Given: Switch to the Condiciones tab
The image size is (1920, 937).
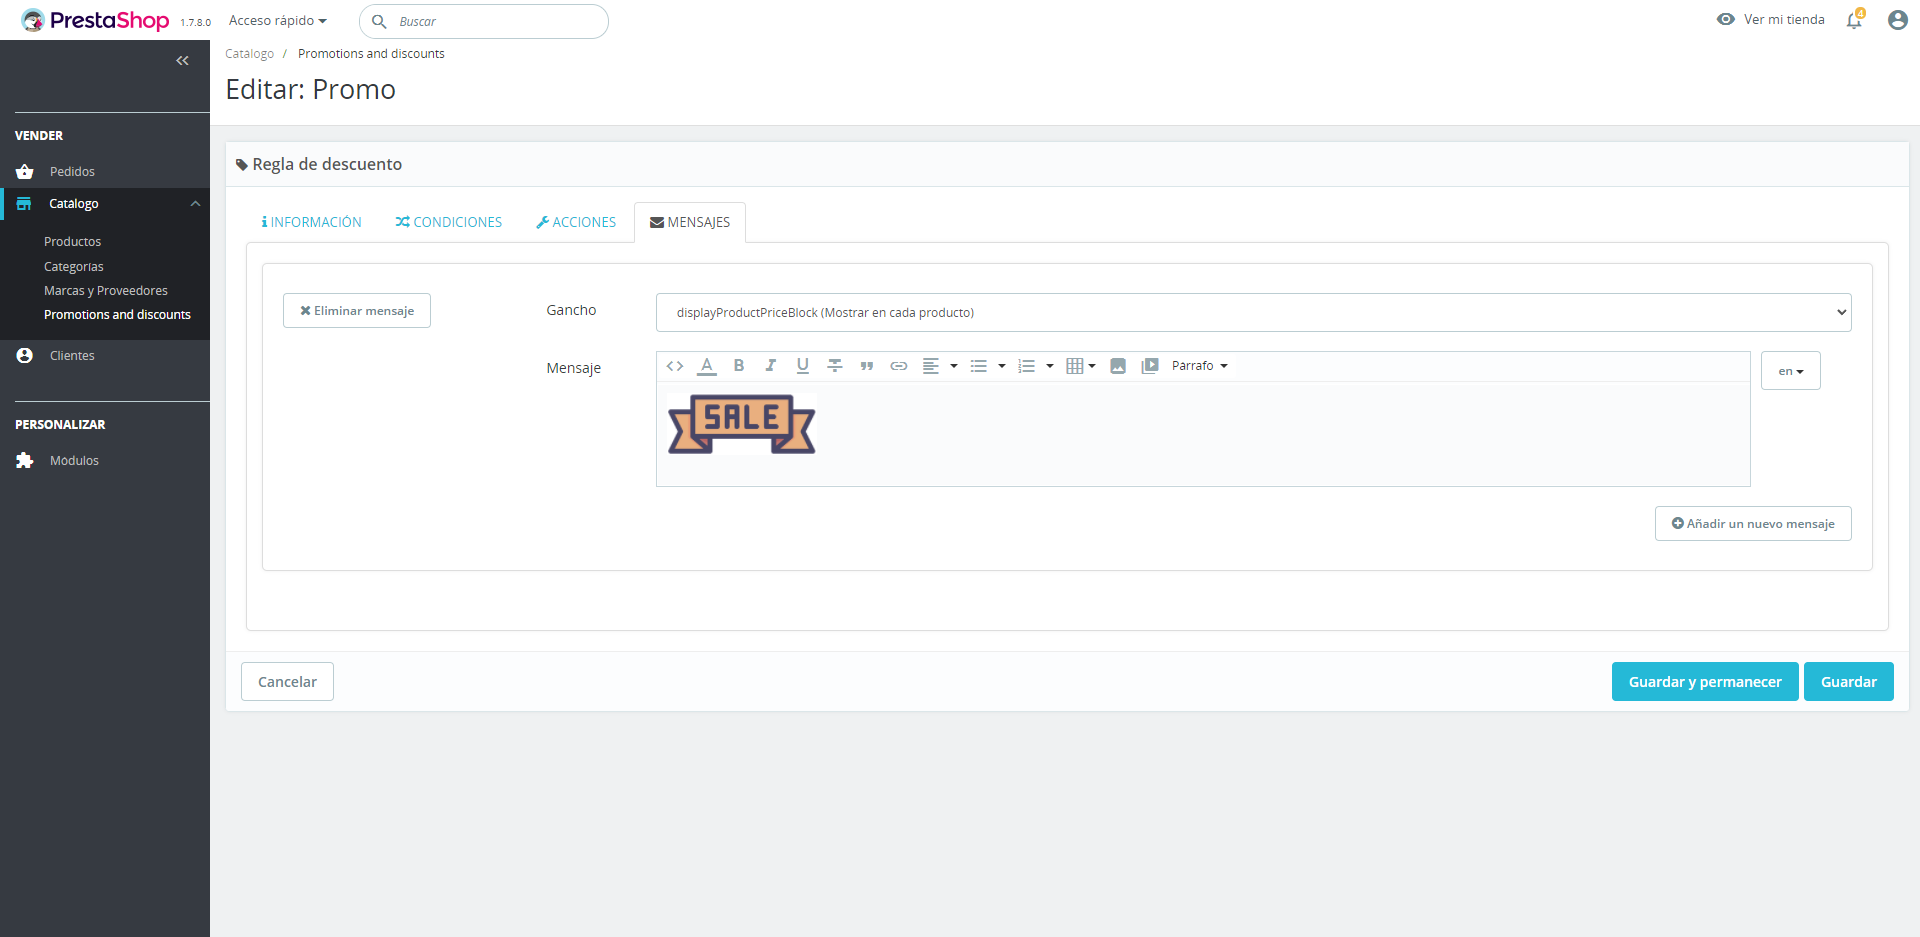Looking at the screenshot, I should (449, 222).
